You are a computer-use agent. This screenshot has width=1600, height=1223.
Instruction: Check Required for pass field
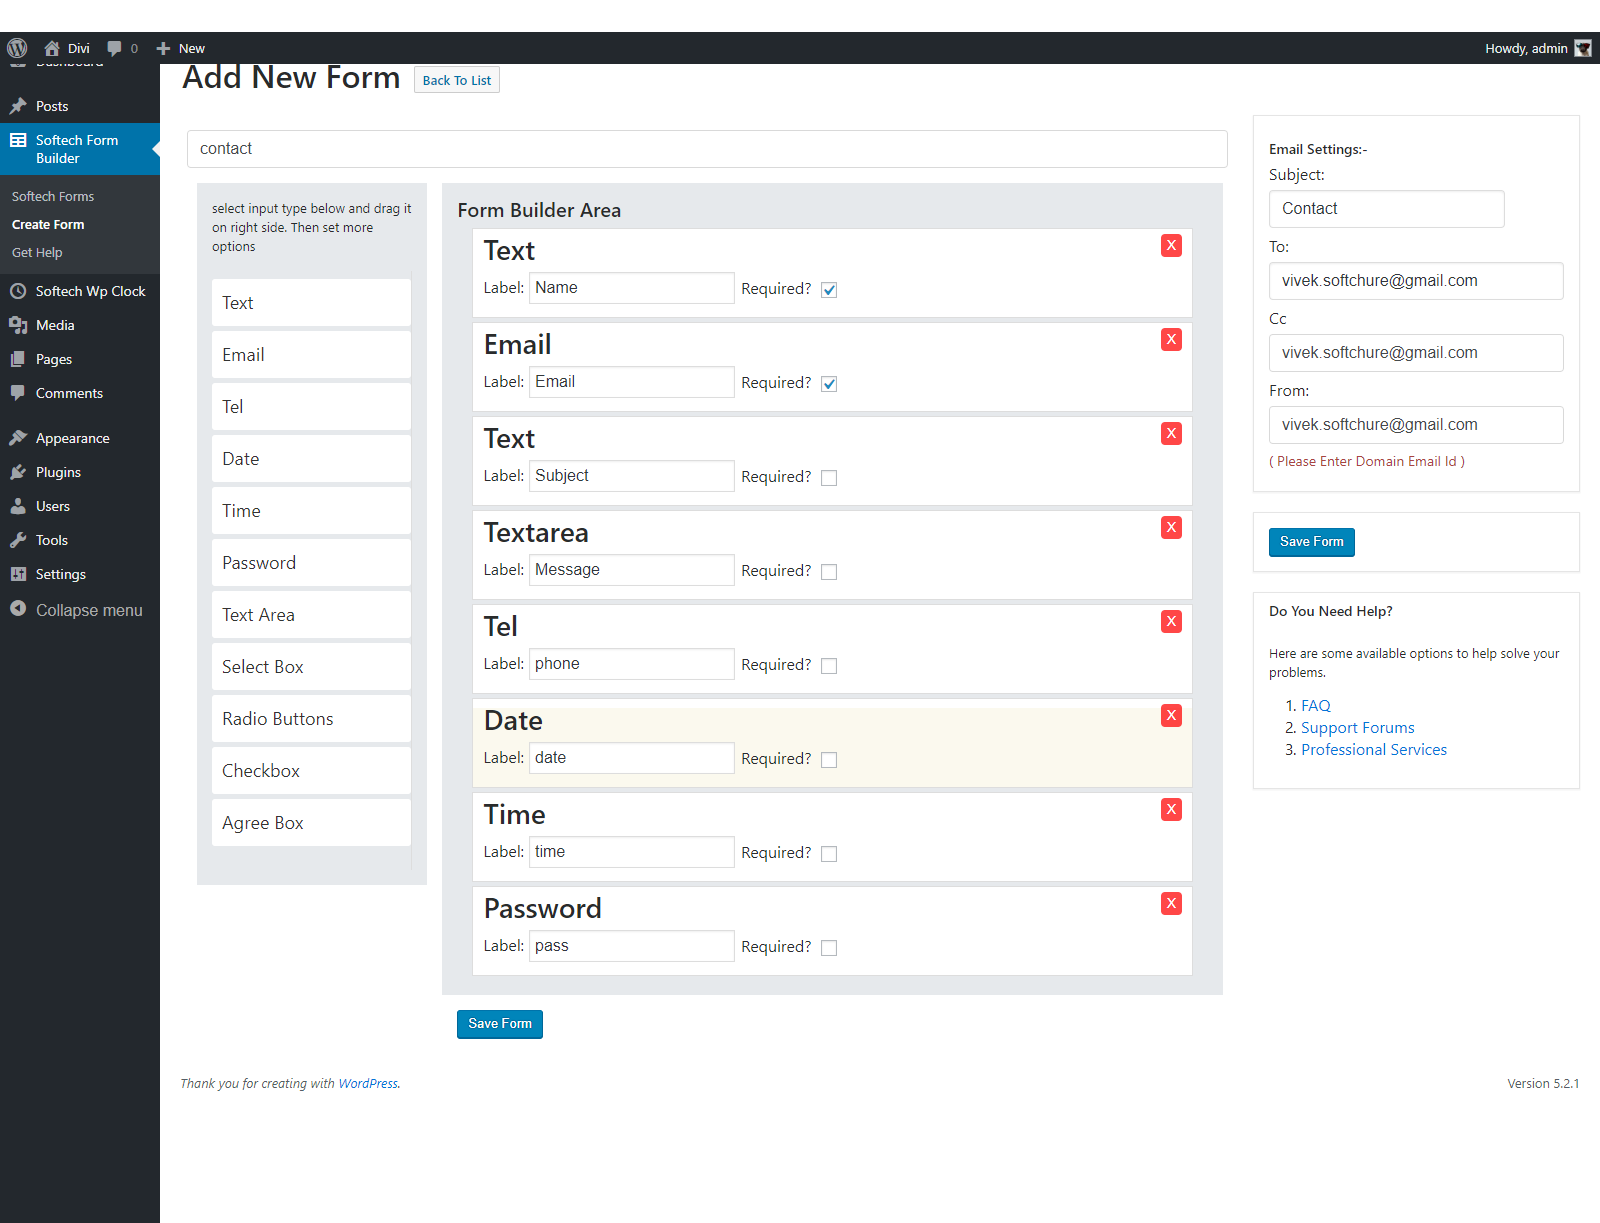click(829, 948)
